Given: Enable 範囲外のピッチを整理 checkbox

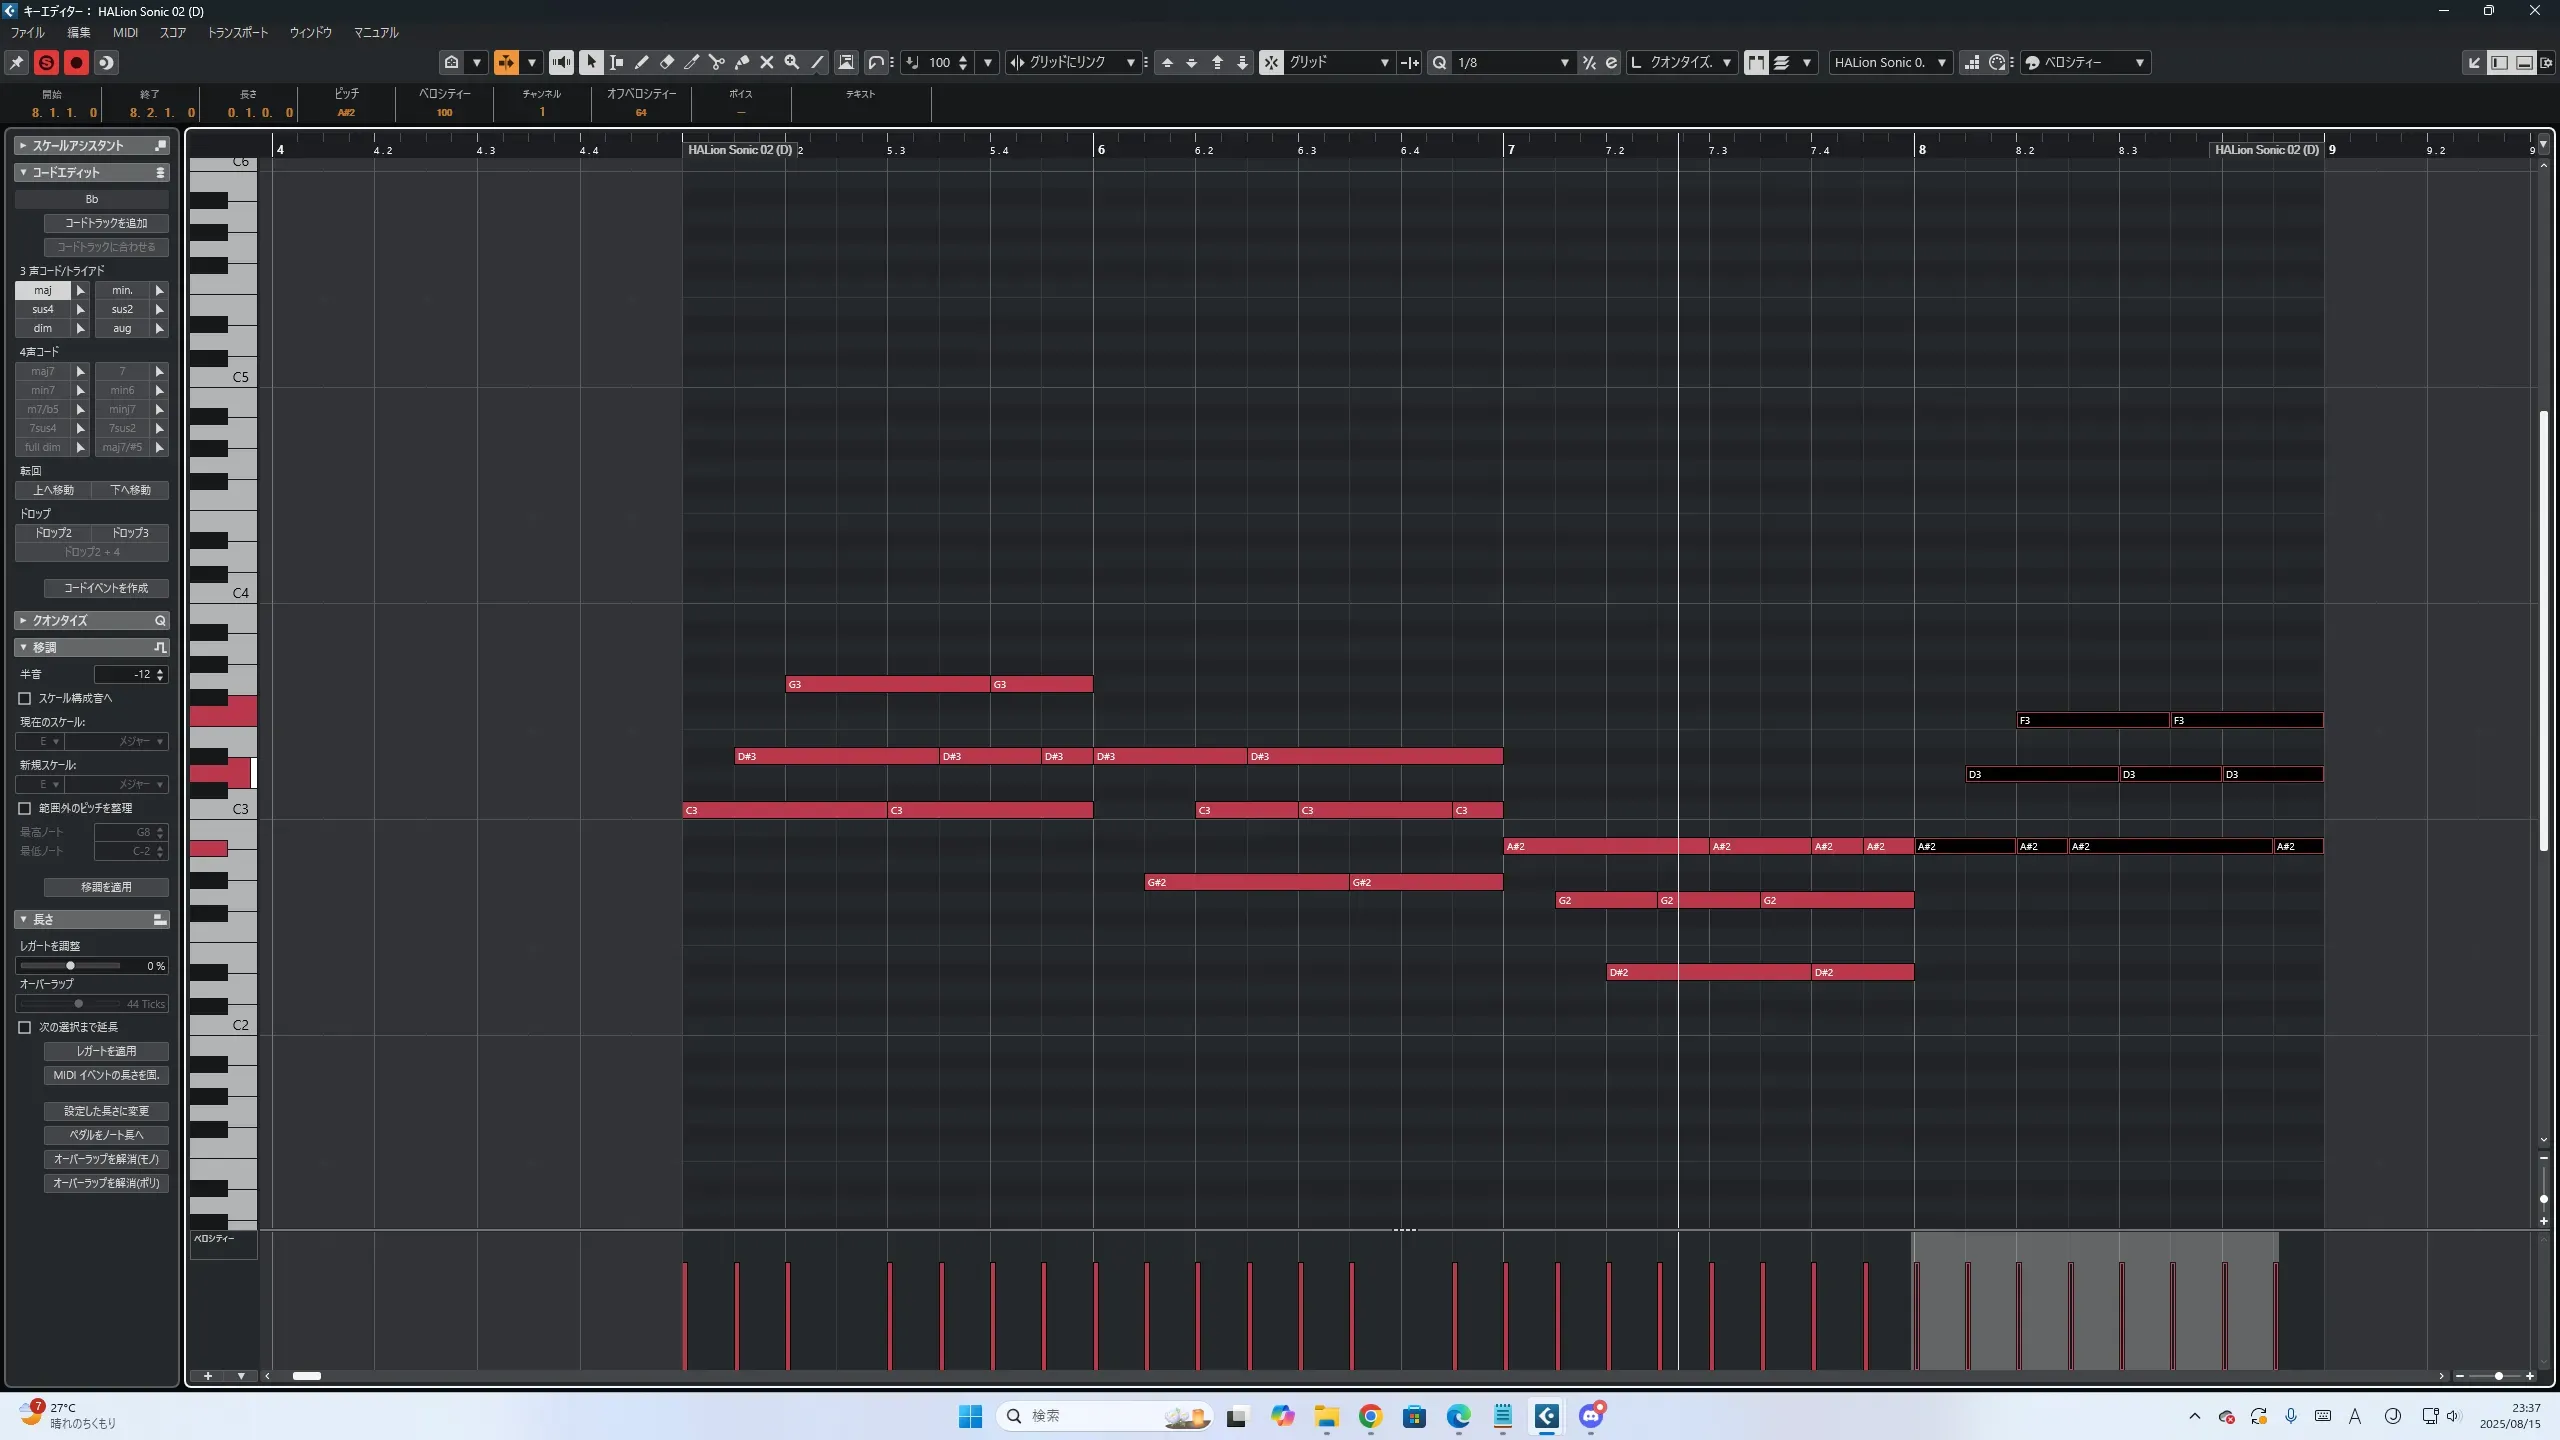Looking at the screenshot, I should tap(25, 808).
